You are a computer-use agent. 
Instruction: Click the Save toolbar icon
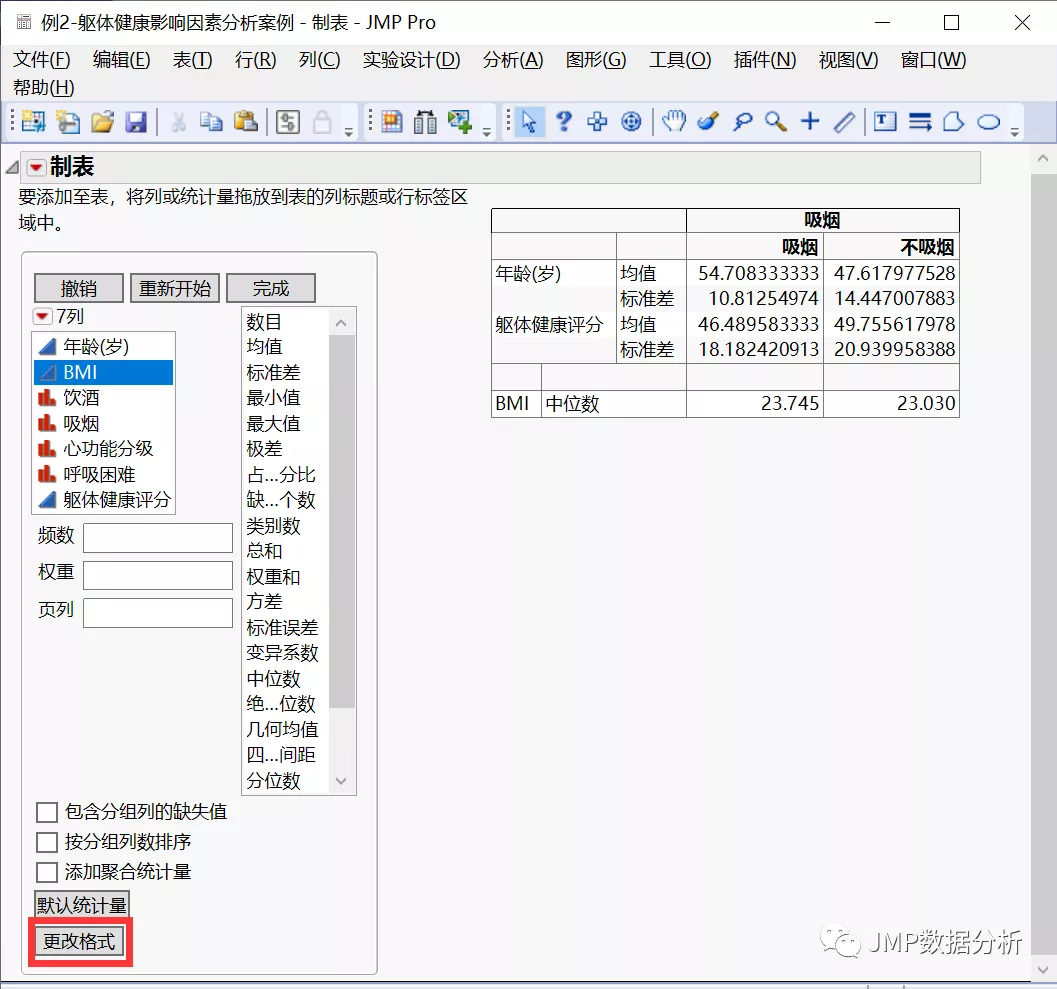coord(137,121)
